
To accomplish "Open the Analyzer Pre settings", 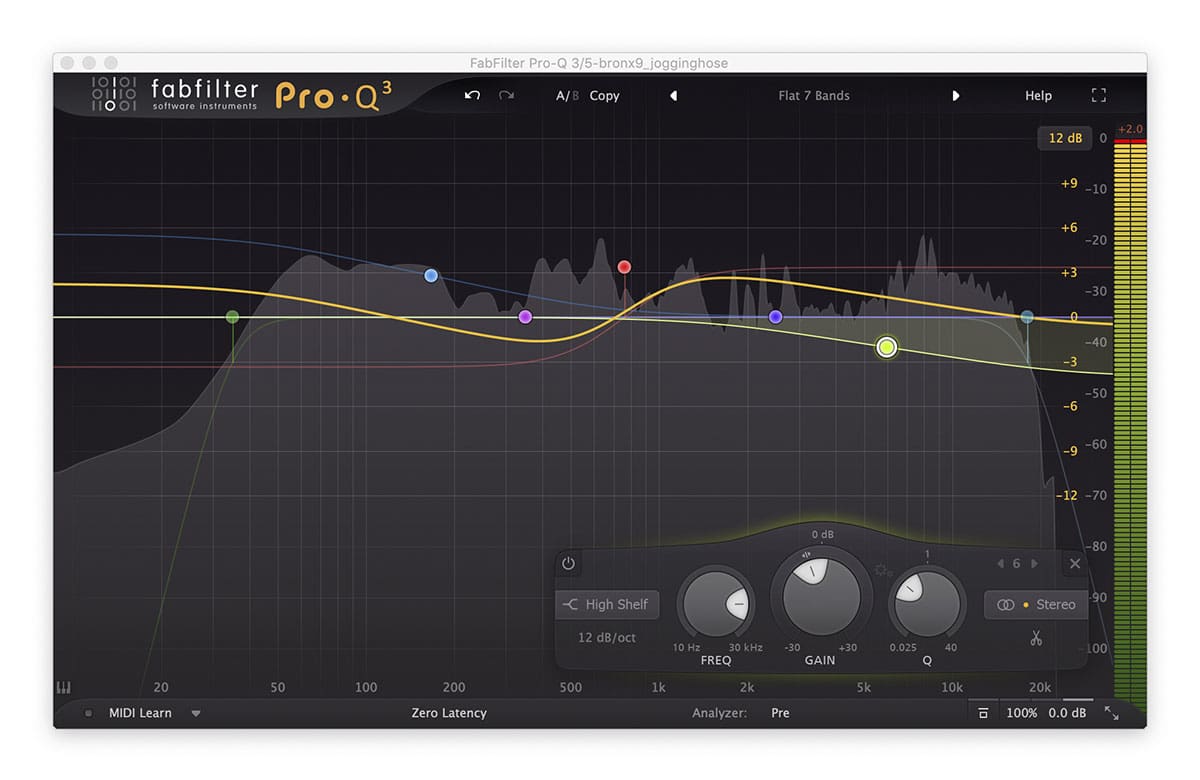I will point(780,713).
